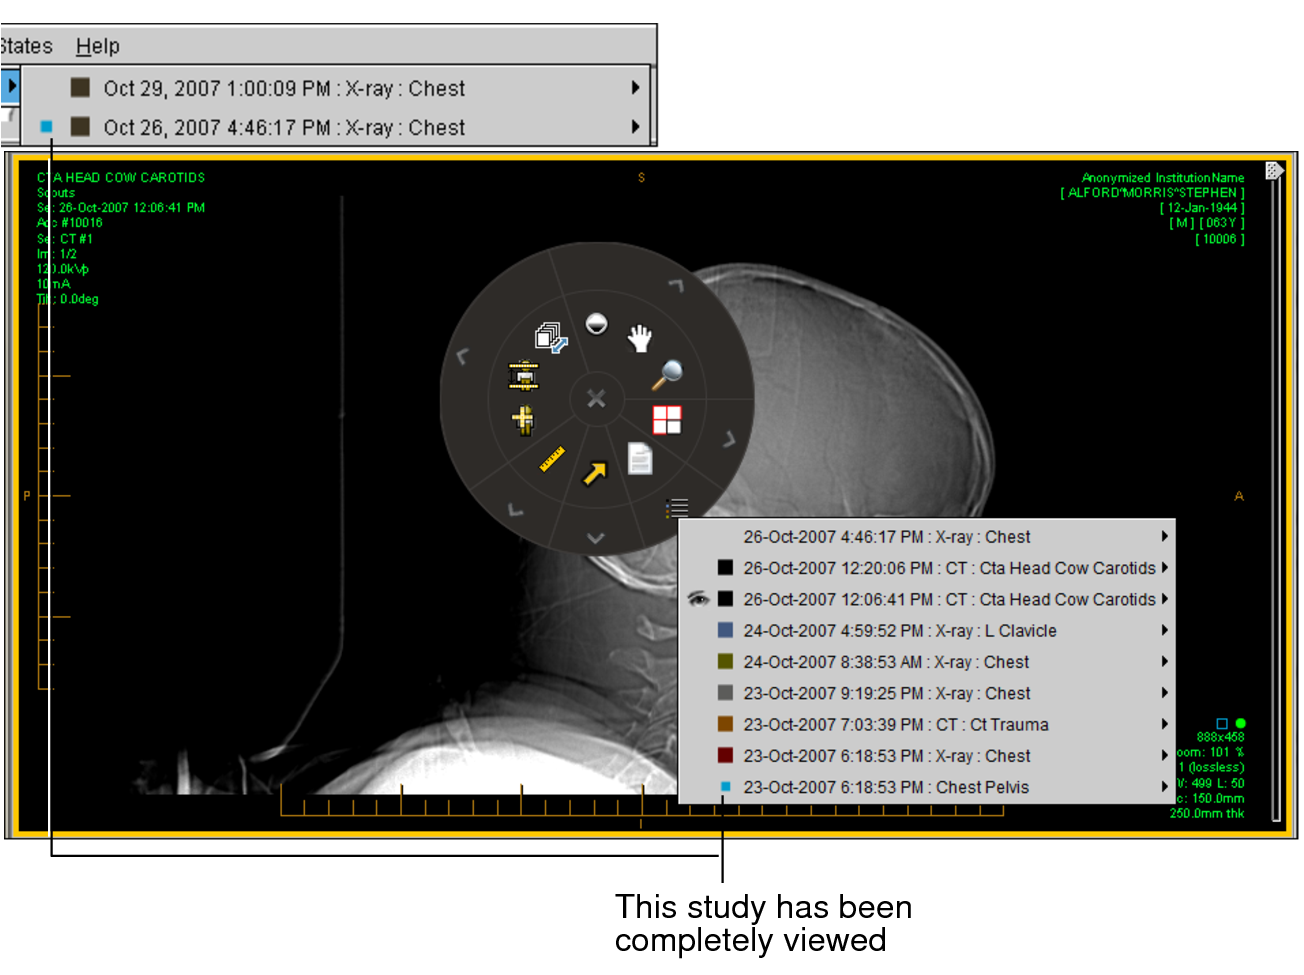Pick the yellow arrow annotation tool
Viewport: 1304px width, 975px height.
click(x=595, y=473)
